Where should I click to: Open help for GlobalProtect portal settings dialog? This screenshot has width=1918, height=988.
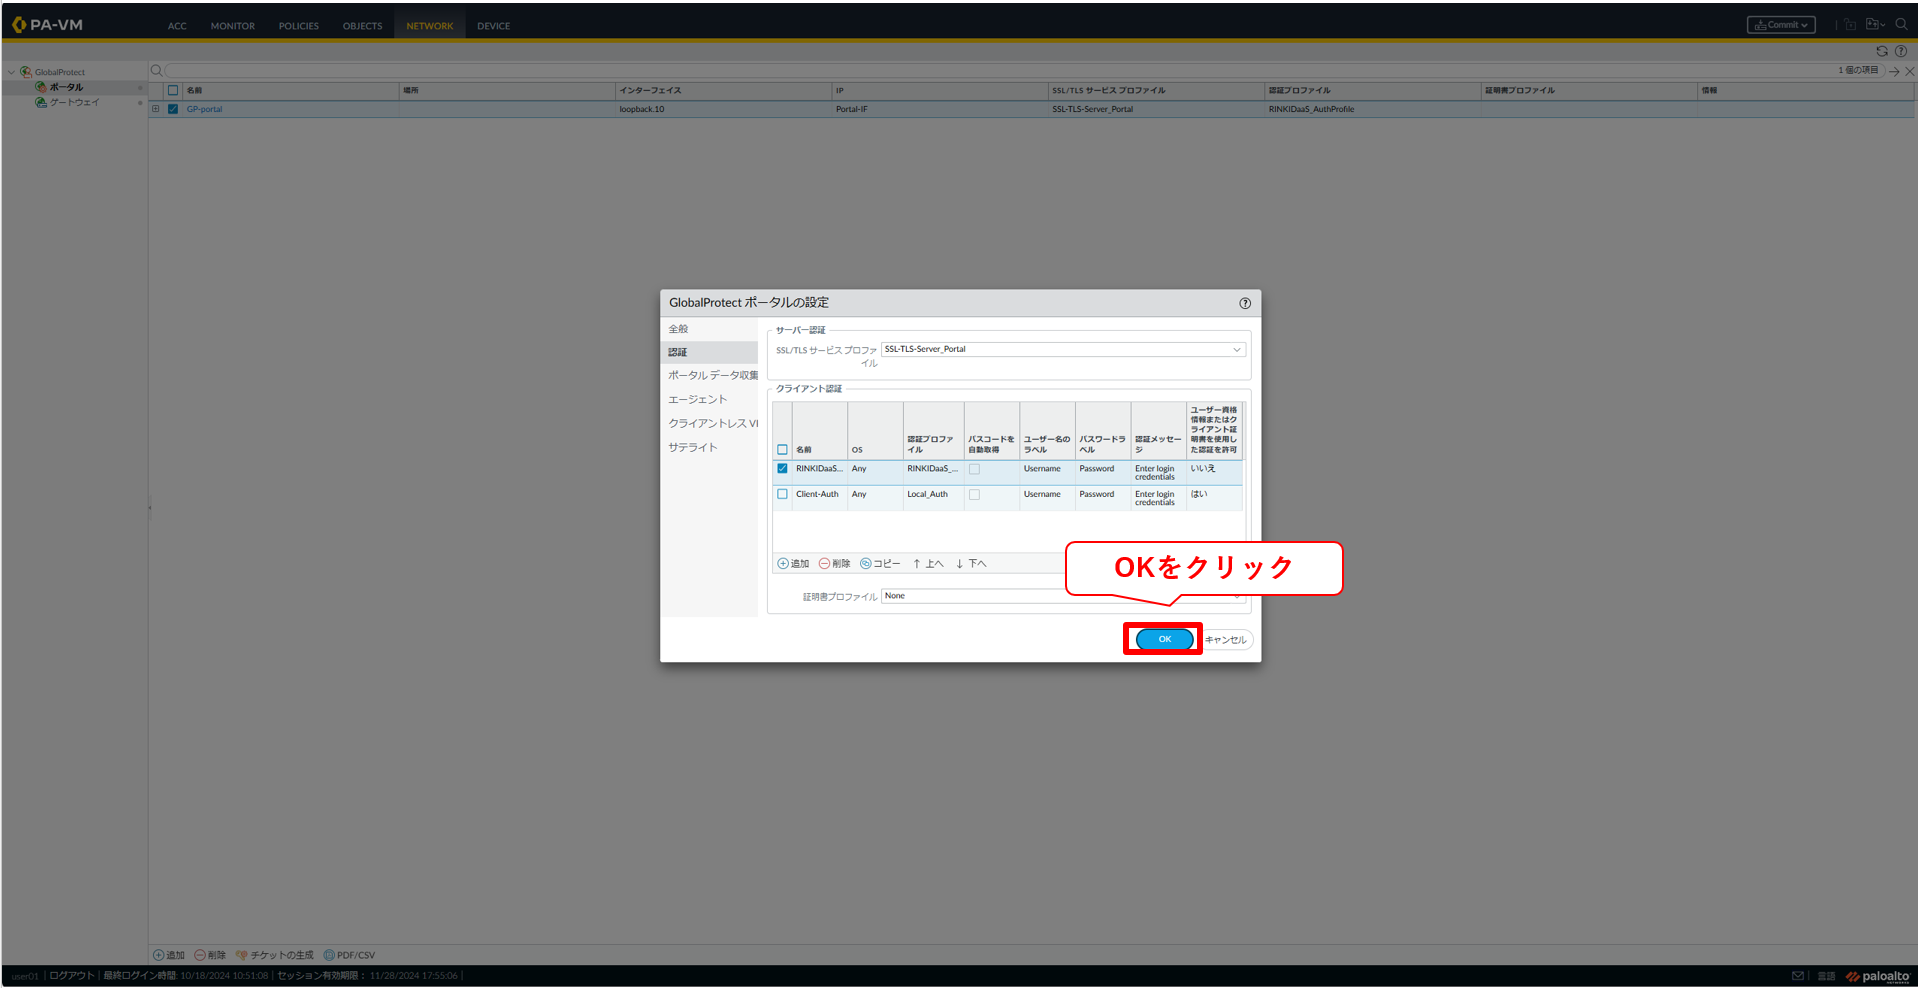click(1245, 303)
